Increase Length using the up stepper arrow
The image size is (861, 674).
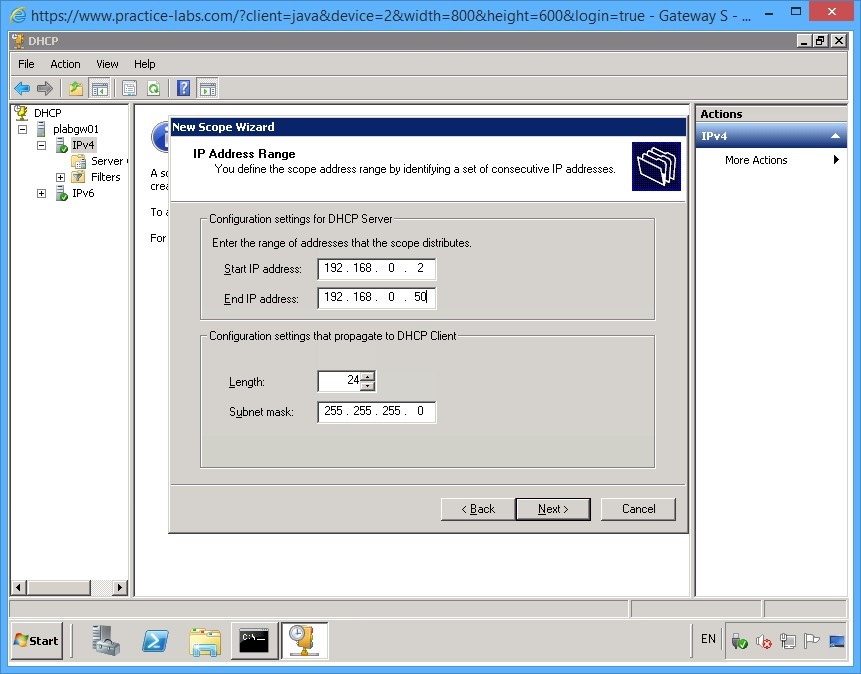tap(367, 377)
